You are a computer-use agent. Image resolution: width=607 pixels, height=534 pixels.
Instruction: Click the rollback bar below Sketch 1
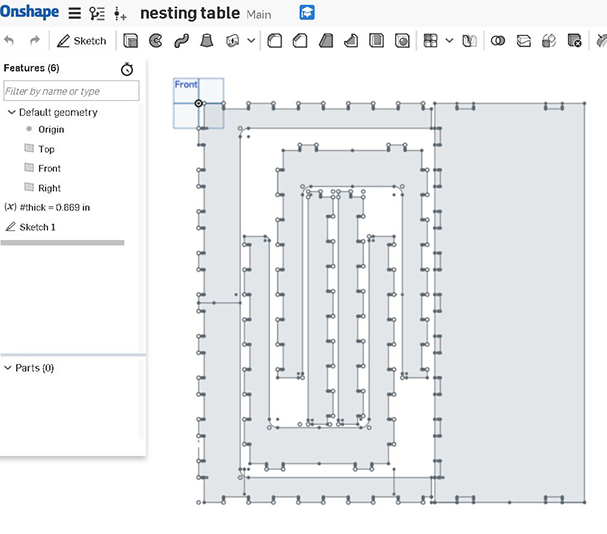point(62,243)
